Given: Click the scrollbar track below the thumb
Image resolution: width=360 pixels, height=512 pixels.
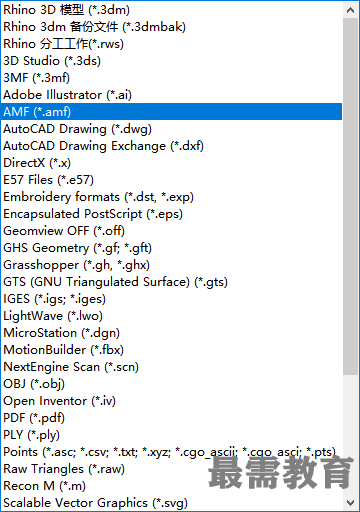Looking at the screenshot, I should pyautogui.click(x=350, y=434).
